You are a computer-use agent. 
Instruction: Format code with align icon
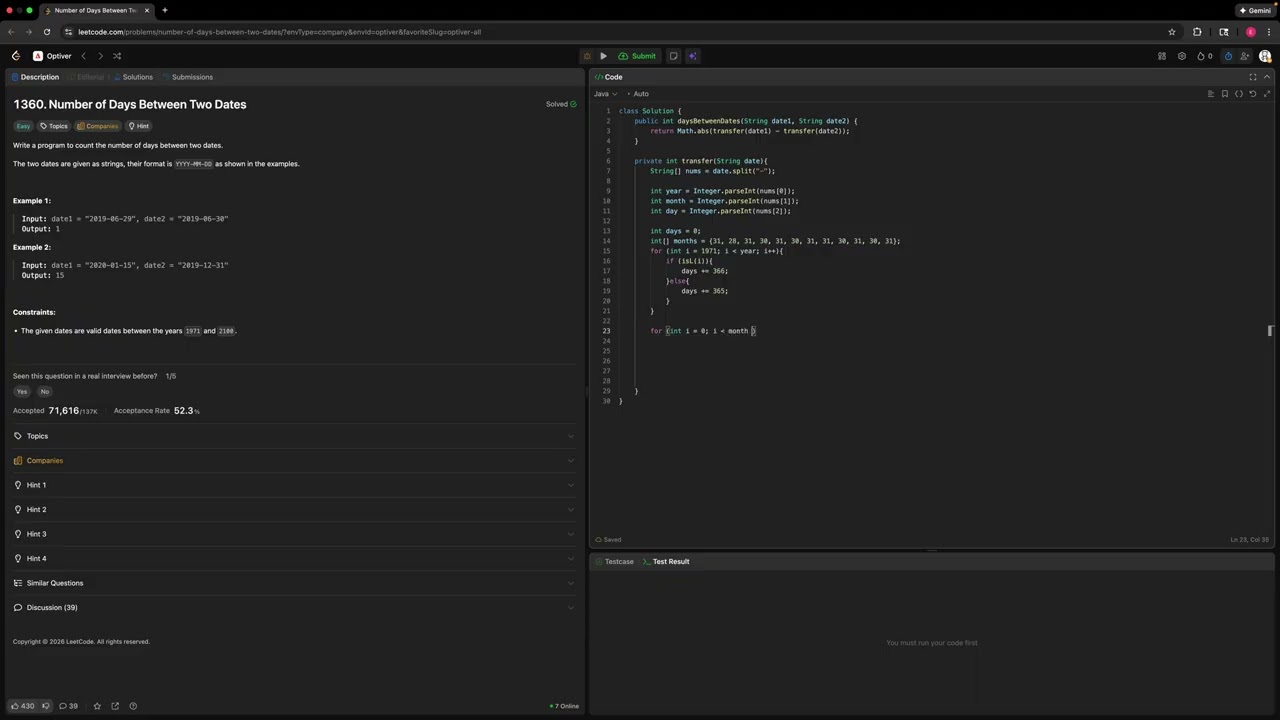pos(1211,94)
